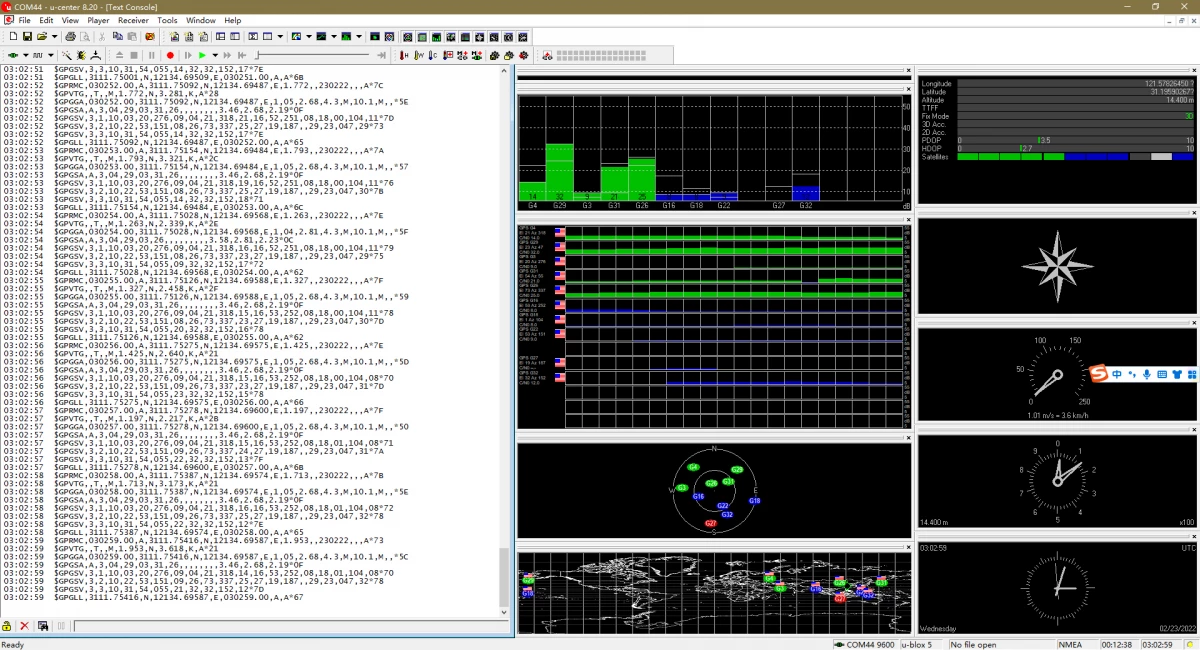Expand the Table view dropdown arrow
1200x650 pixels.
(280, 37)
